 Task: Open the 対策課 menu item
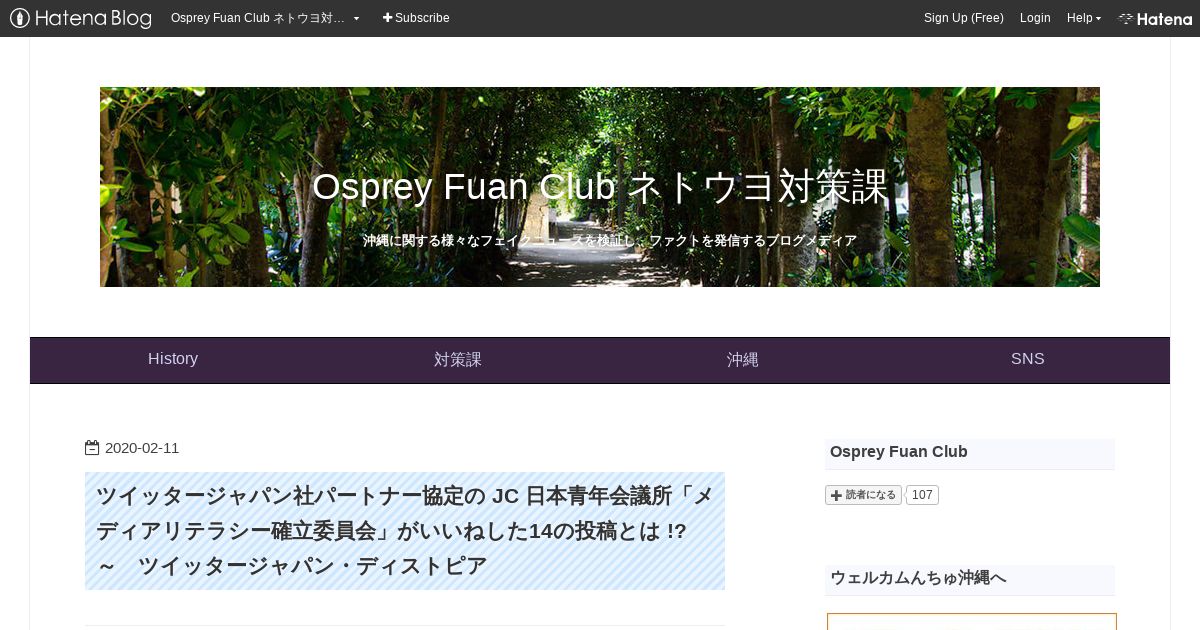pos(458,359)
